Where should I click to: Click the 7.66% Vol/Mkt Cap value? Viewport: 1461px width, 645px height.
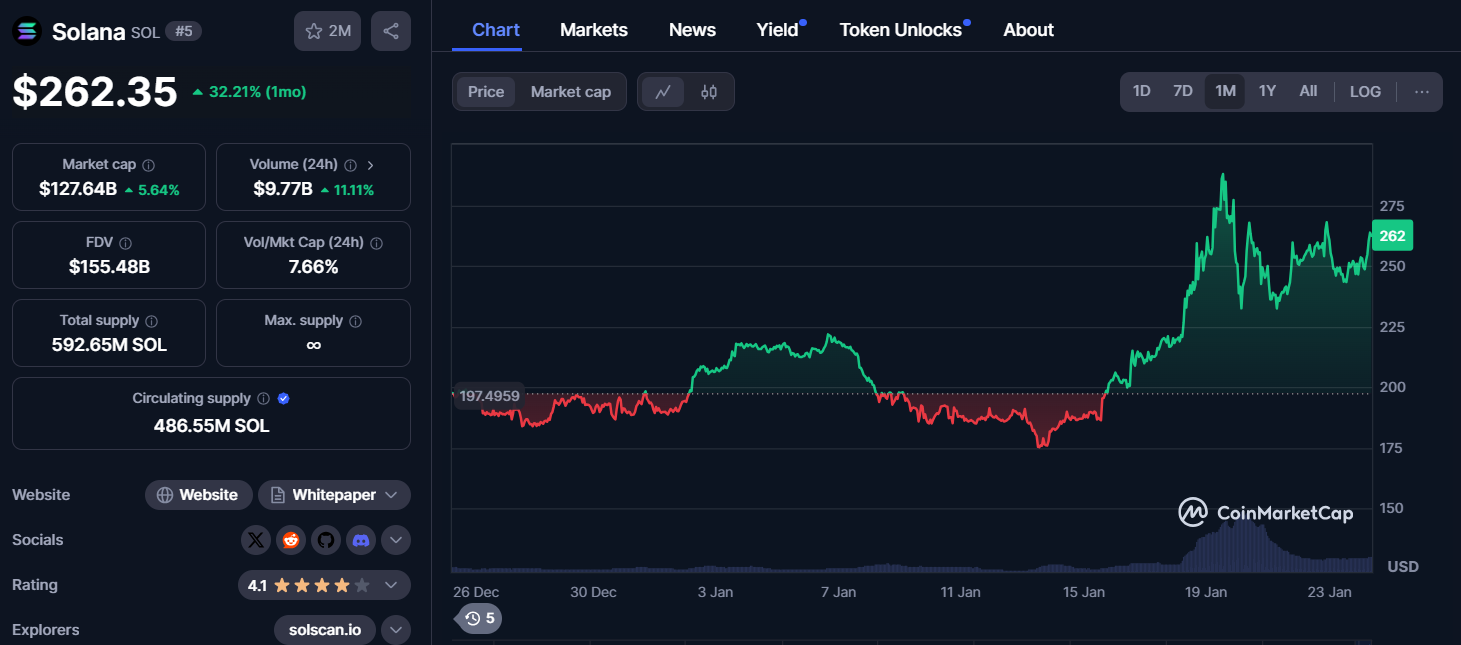click(313, 267)
